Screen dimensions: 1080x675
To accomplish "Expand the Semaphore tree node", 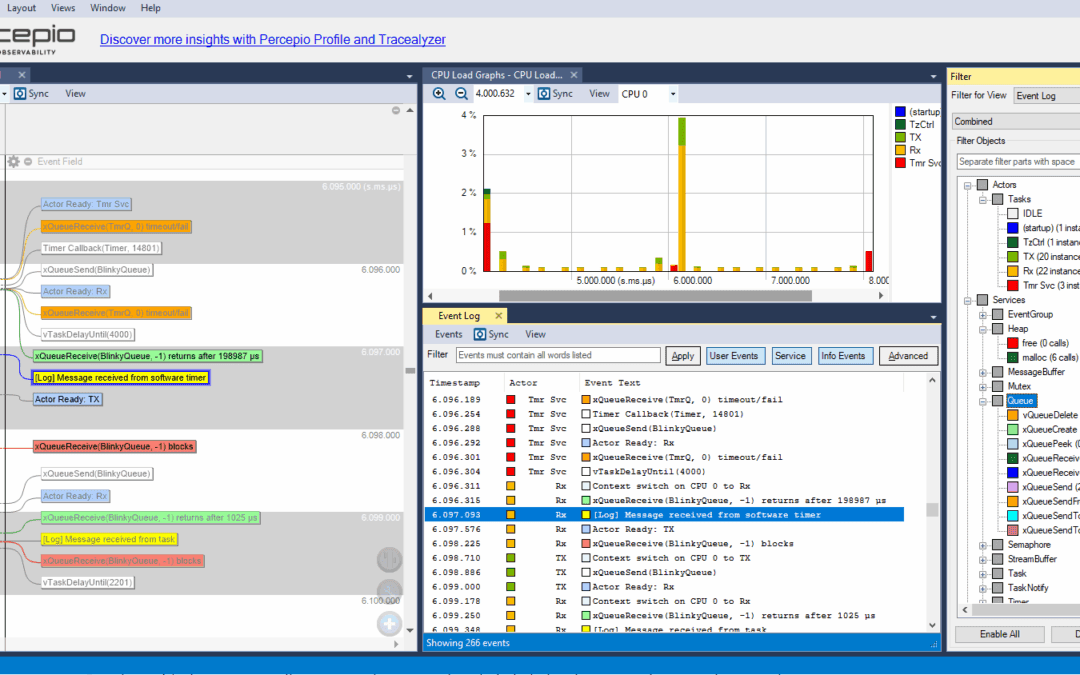I will click(983, 545).
